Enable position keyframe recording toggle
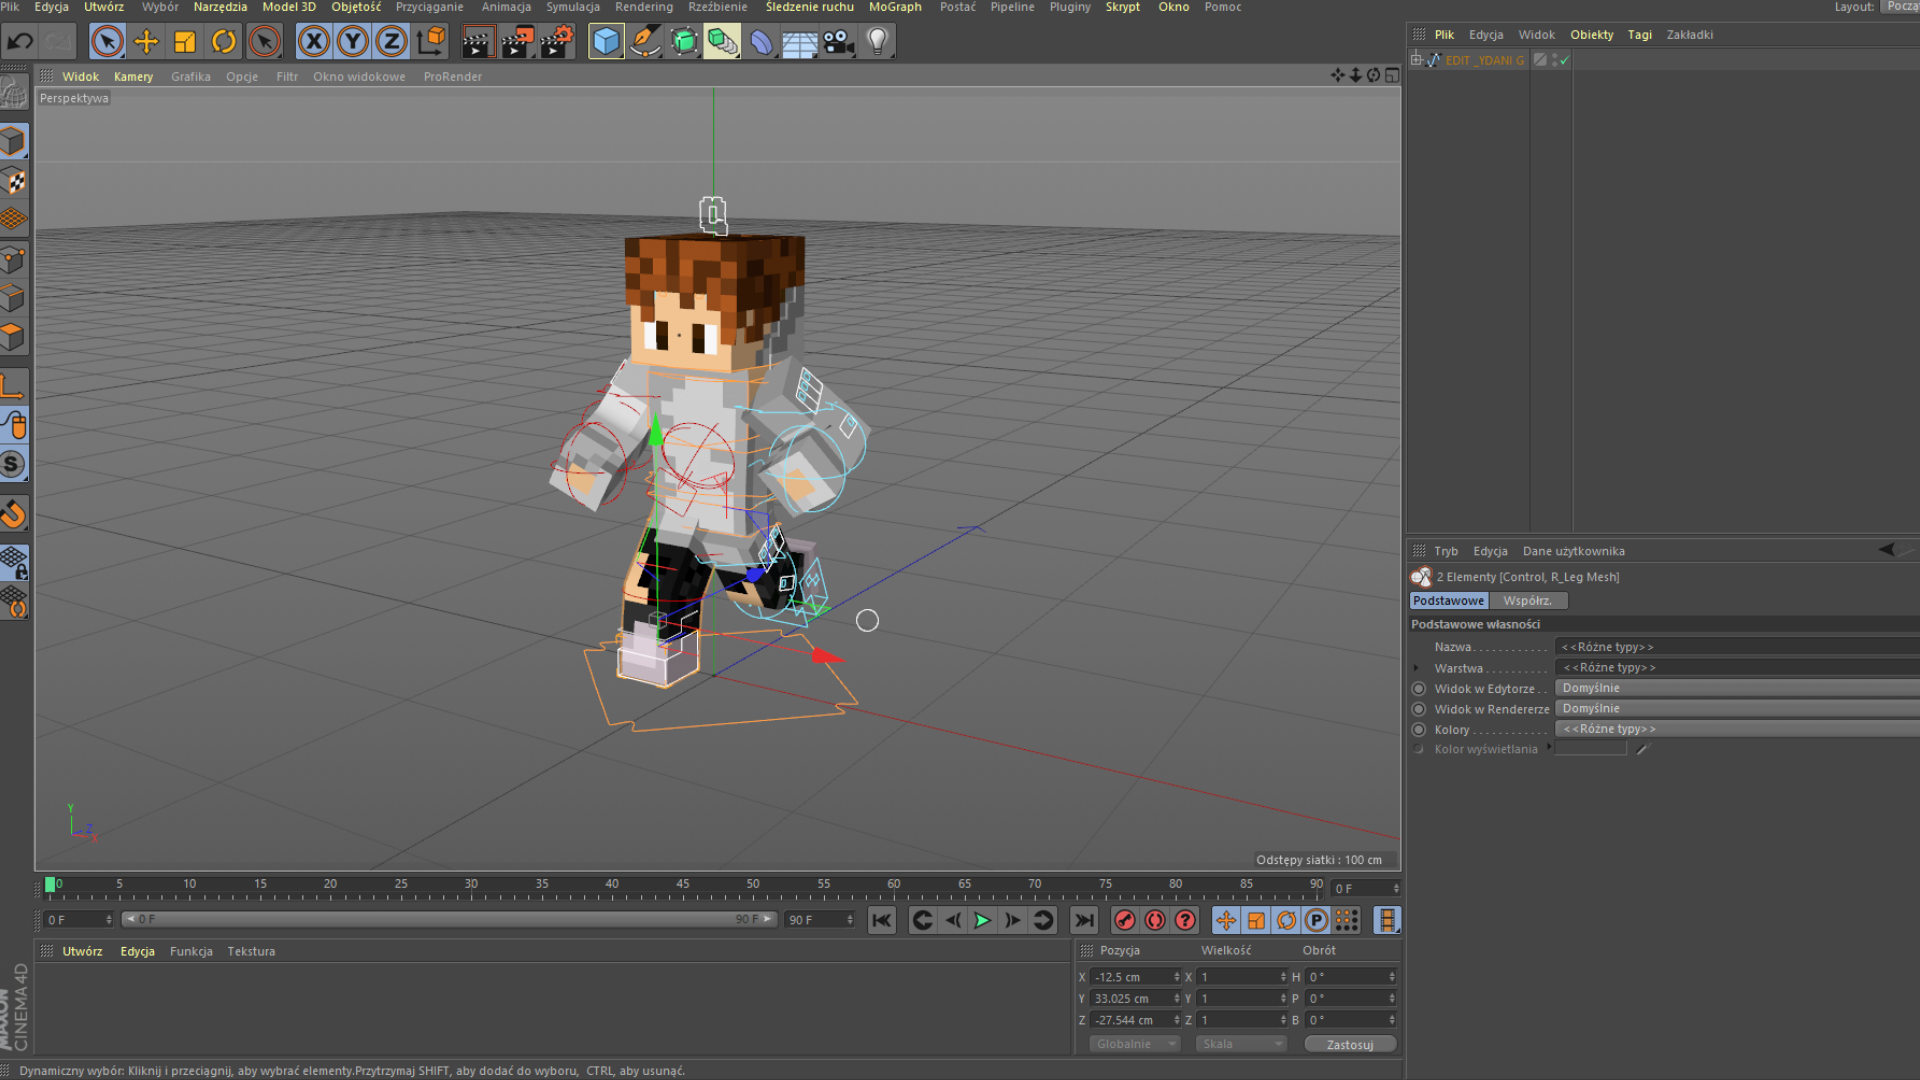Image resolution: width=1920 pixels, height=1080 pixels. [x=1225, y=920]
